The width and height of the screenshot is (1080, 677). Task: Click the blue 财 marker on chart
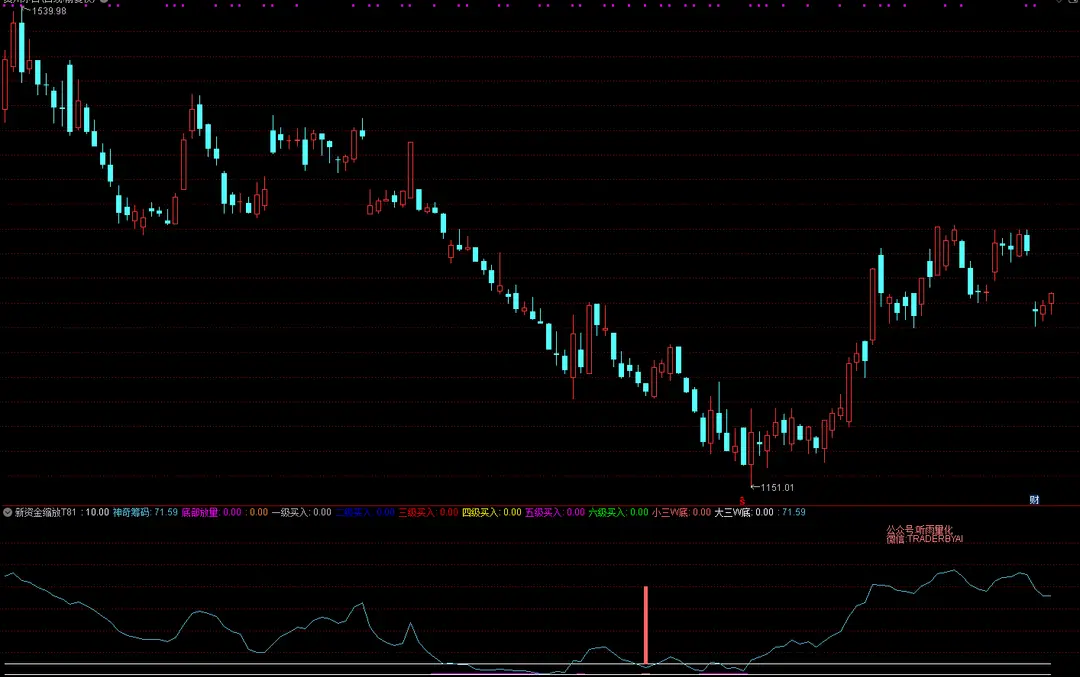(x=1034, y=500)
